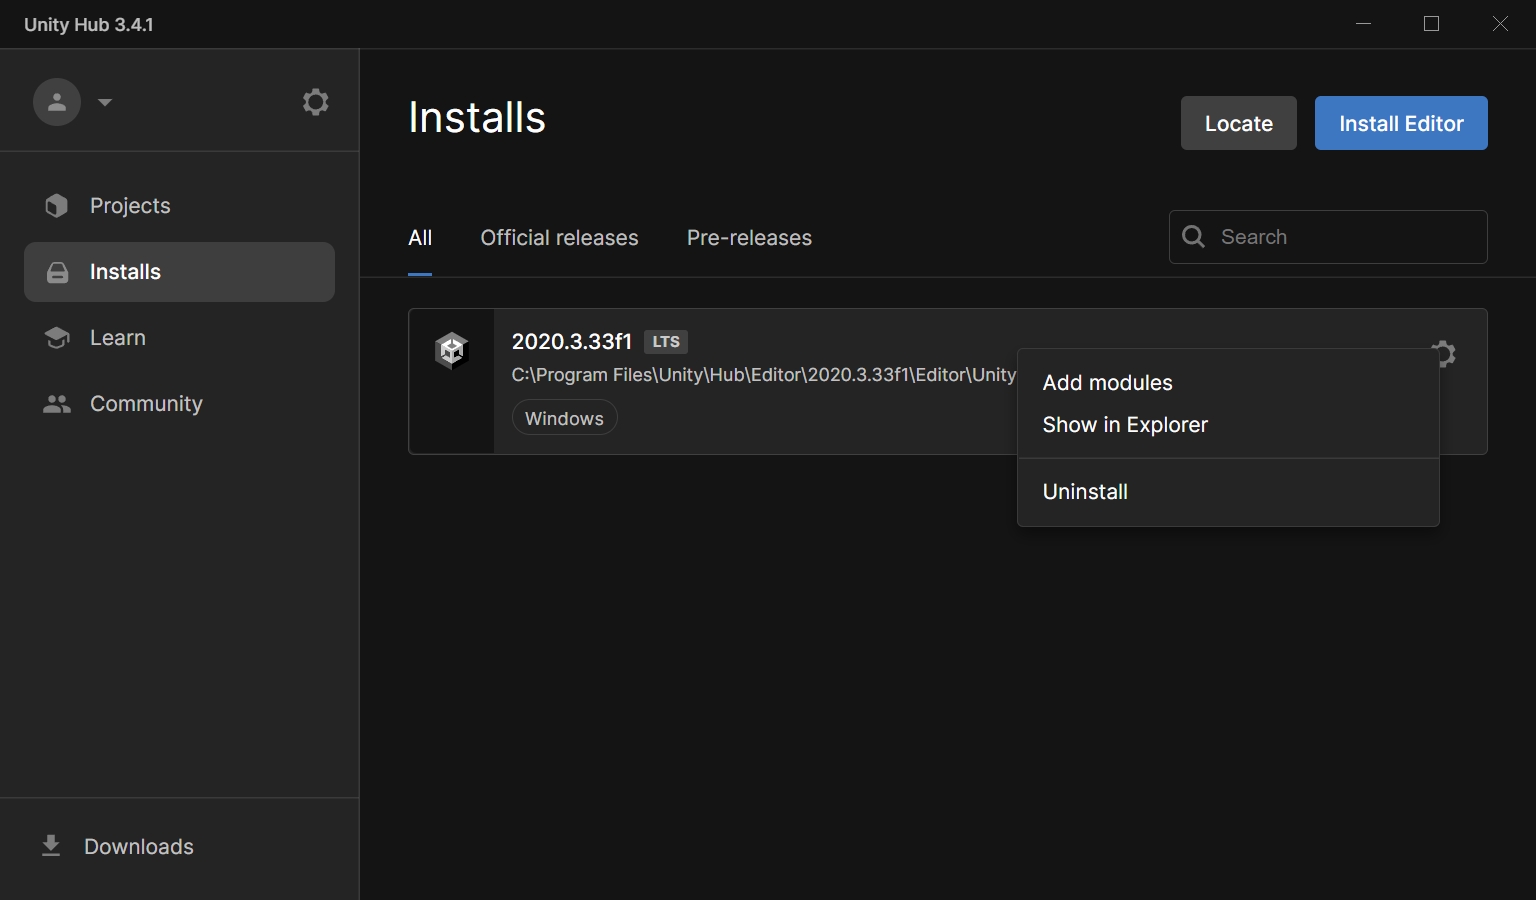Click the Search input field
Image resolution: width=1536 pixels, height=900 pixels.
tap(1328, 237)
